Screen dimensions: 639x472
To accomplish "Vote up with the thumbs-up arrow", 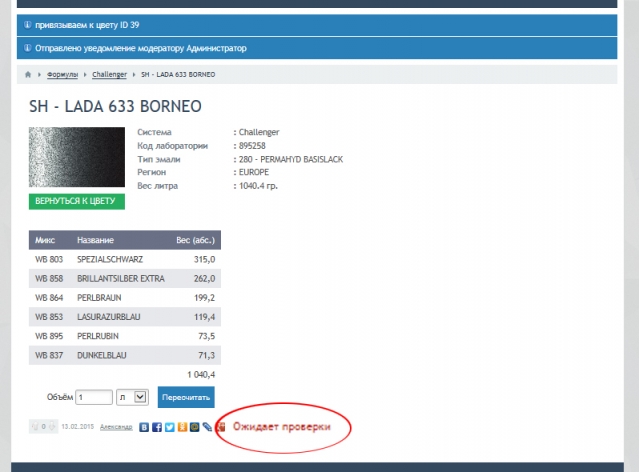I will tap(35, 426).
